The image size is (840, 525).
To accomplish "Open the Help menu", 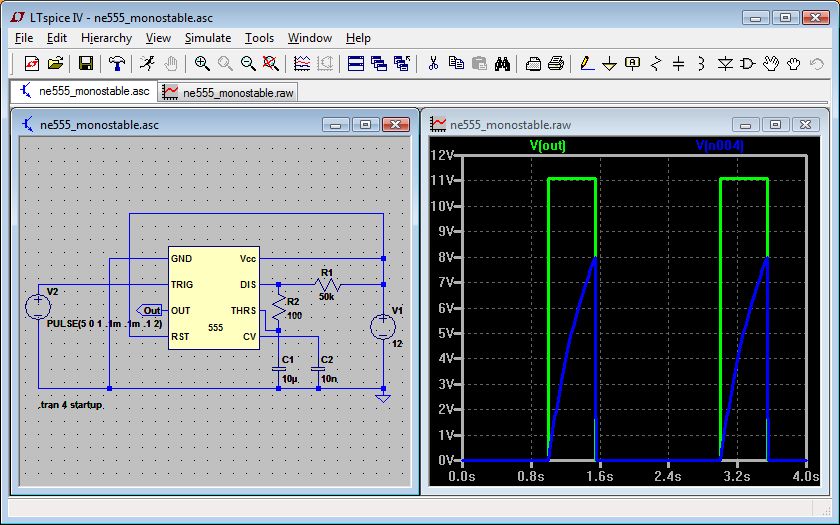I will (x=358, y=38).
